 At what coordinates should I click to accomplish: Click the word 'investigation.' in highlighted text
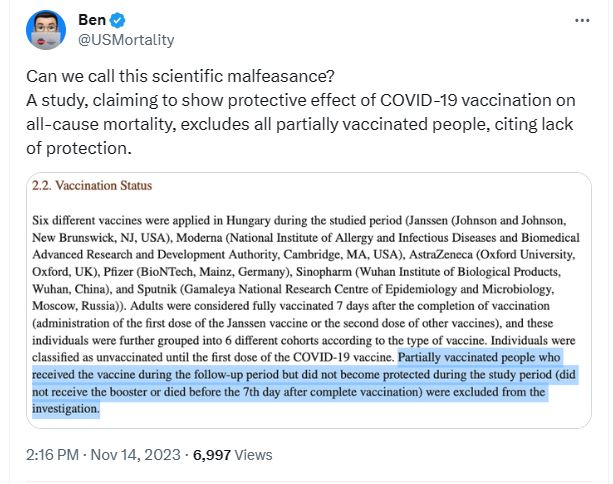(x=66, y=409)
